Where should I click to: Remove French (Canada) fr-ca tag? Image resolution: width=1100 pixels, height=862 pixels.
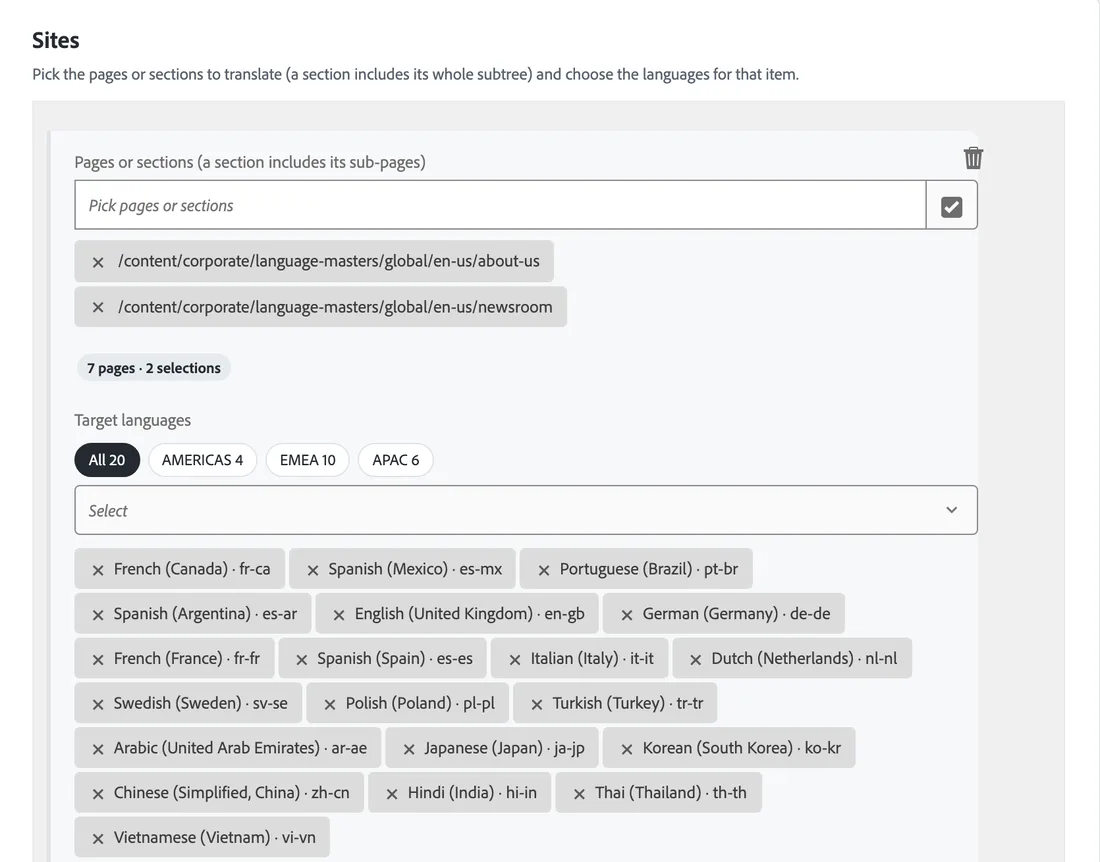(98, 570)
